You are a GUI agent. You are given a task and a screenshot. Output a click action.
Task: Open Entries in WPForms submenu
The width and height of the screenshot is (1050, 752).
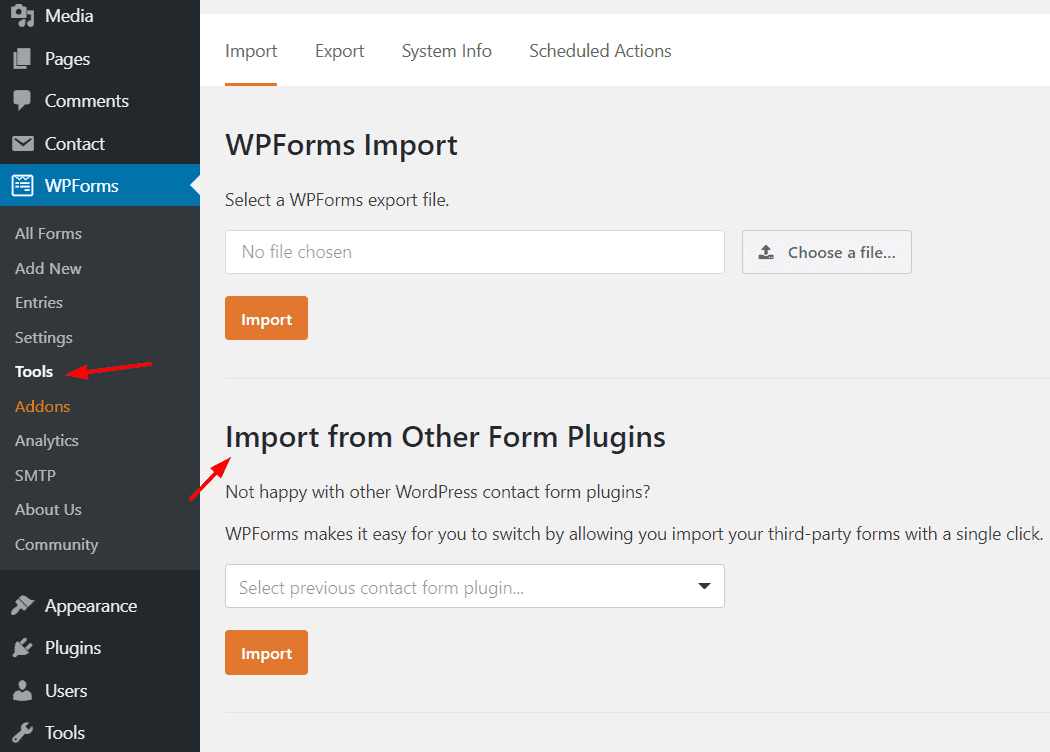click(x=39, y=303)
